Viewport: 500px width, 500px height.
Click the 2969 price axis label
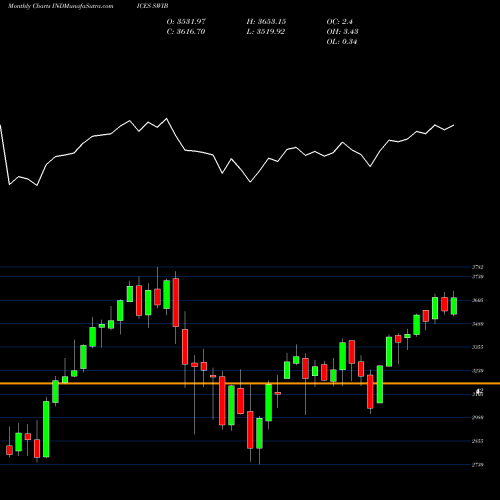tap(477, 417)
